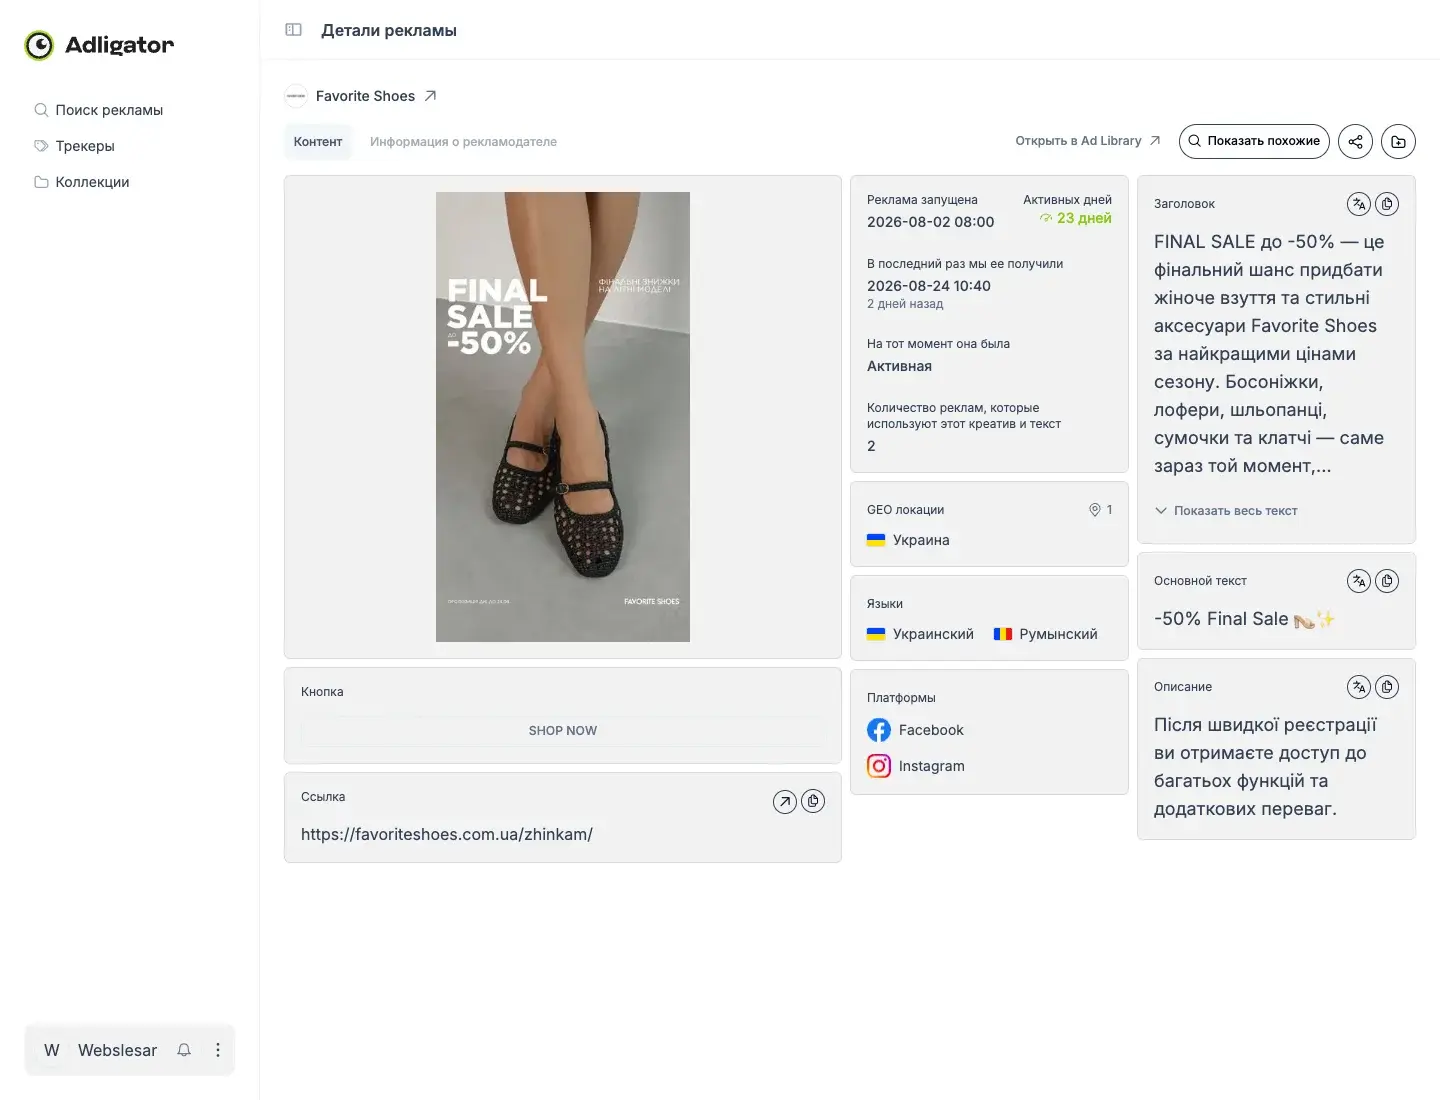Select the Контент tab
The width and height of the screenshot is (1440, 1100).
[x=318, y=142]
